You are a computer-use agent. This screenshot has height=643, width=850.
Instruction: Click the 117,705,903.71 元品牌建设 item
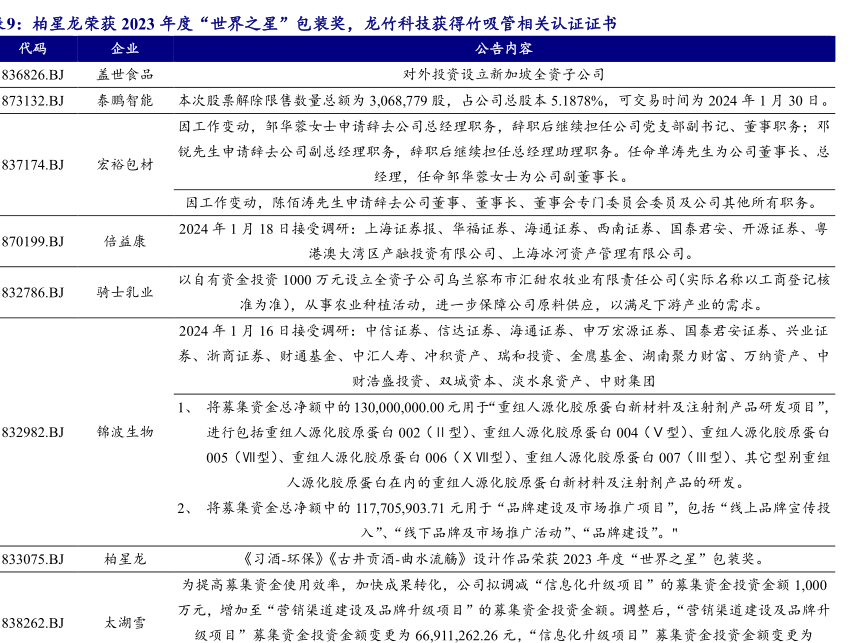[504, 520]
